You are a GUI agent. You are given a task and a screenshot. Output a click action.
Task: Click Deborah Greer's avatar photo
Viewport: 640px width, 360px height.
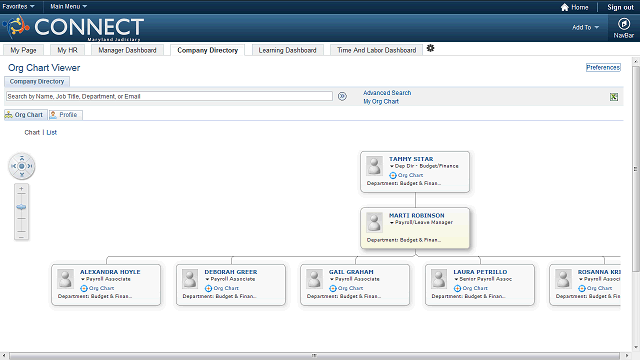[190, 279]
